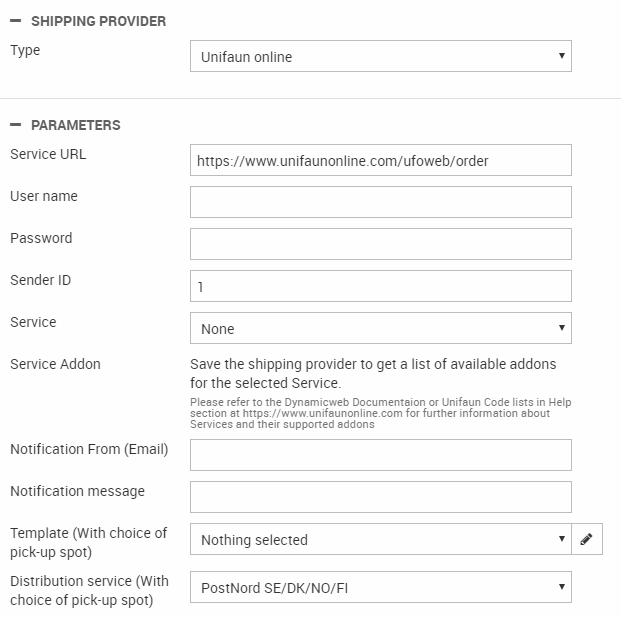Image resolution: width=621 pixels, height=618 pixels.
Task: Collapse the Shipping Provider section
Action: click(x=15, y=21)
